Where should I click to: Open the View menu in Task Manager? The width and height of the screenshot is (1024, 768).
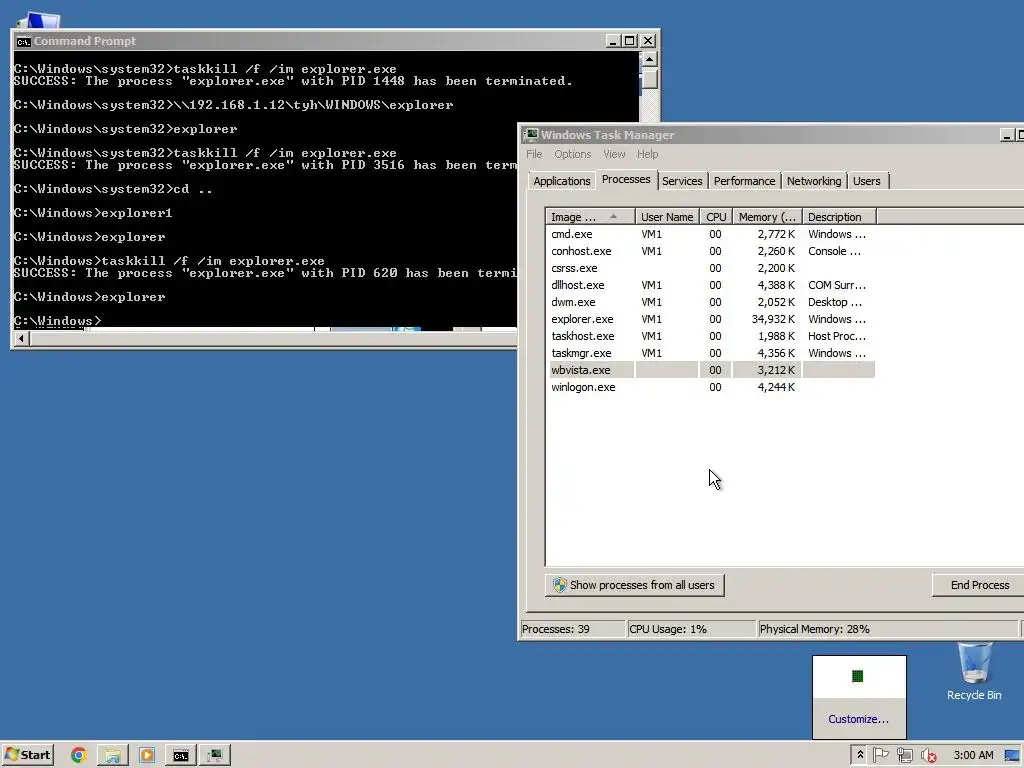tap(614, 154)
